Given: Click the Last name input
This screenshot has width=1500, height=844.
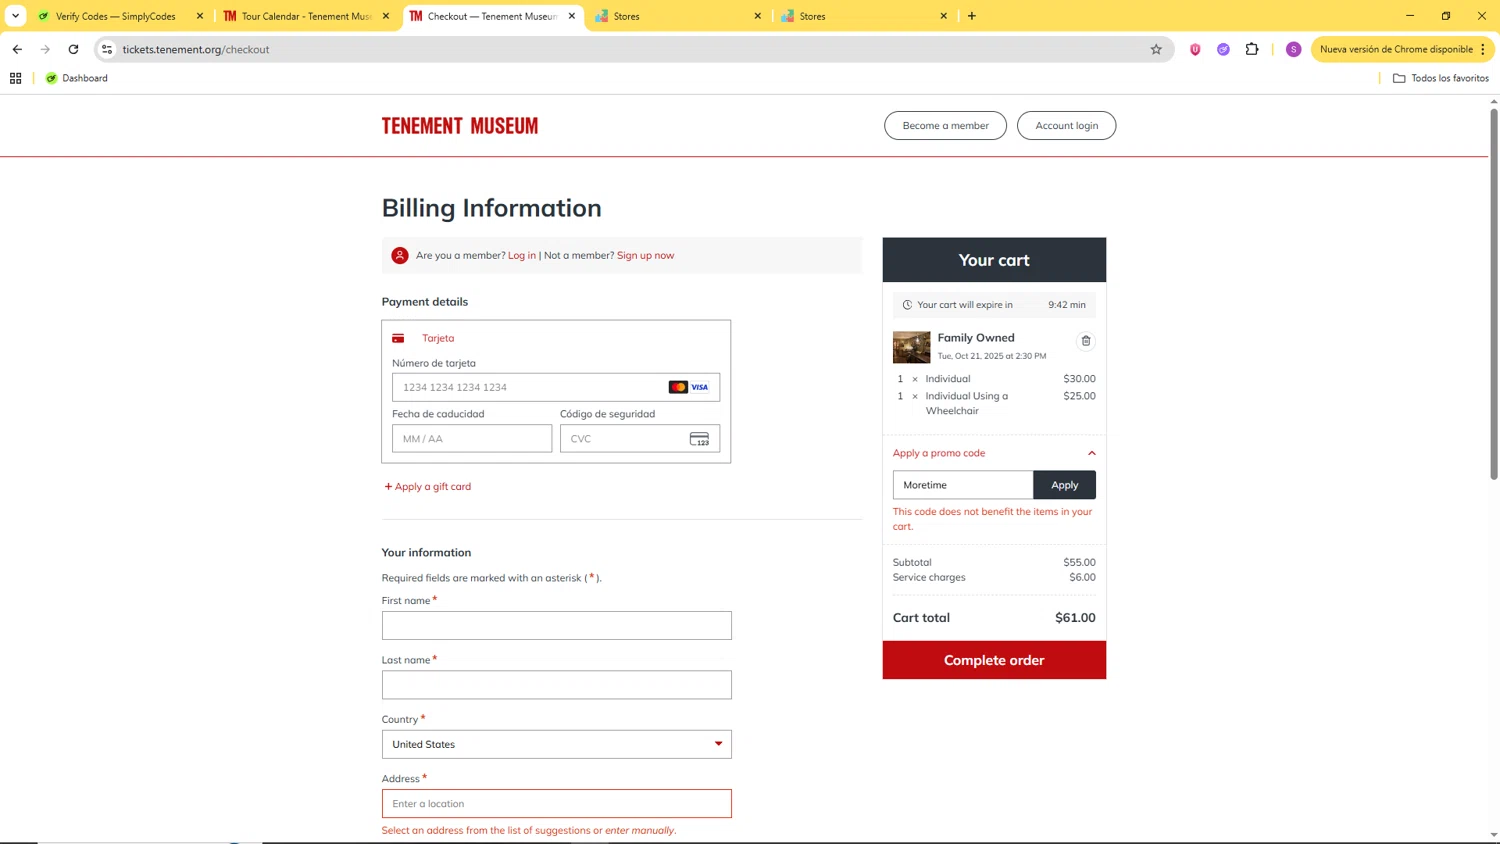Looking at the screenshot, I should (556, 685).
